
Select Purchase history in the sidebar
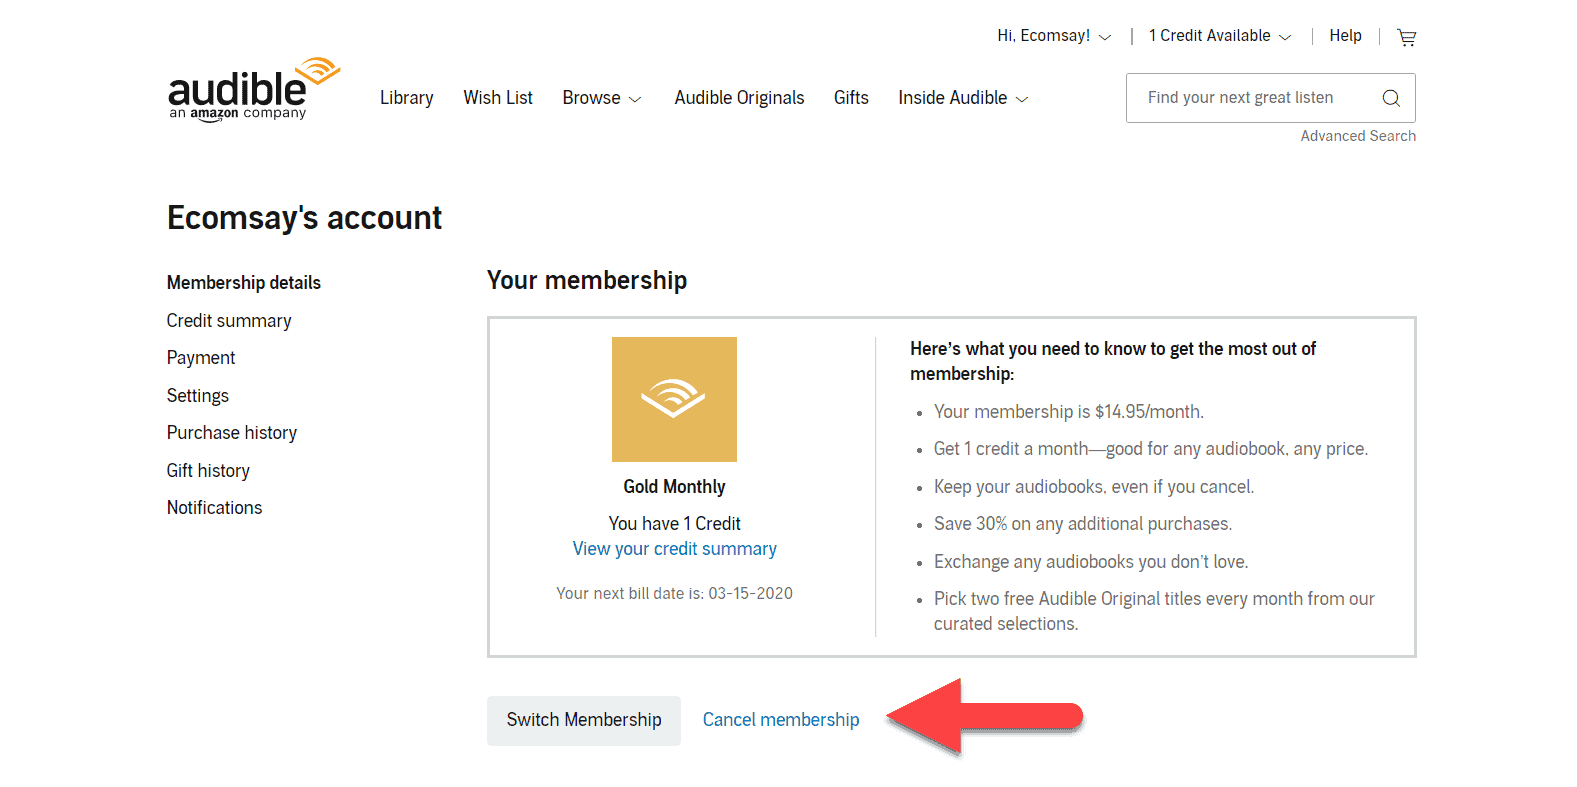[x=231, y=433]
